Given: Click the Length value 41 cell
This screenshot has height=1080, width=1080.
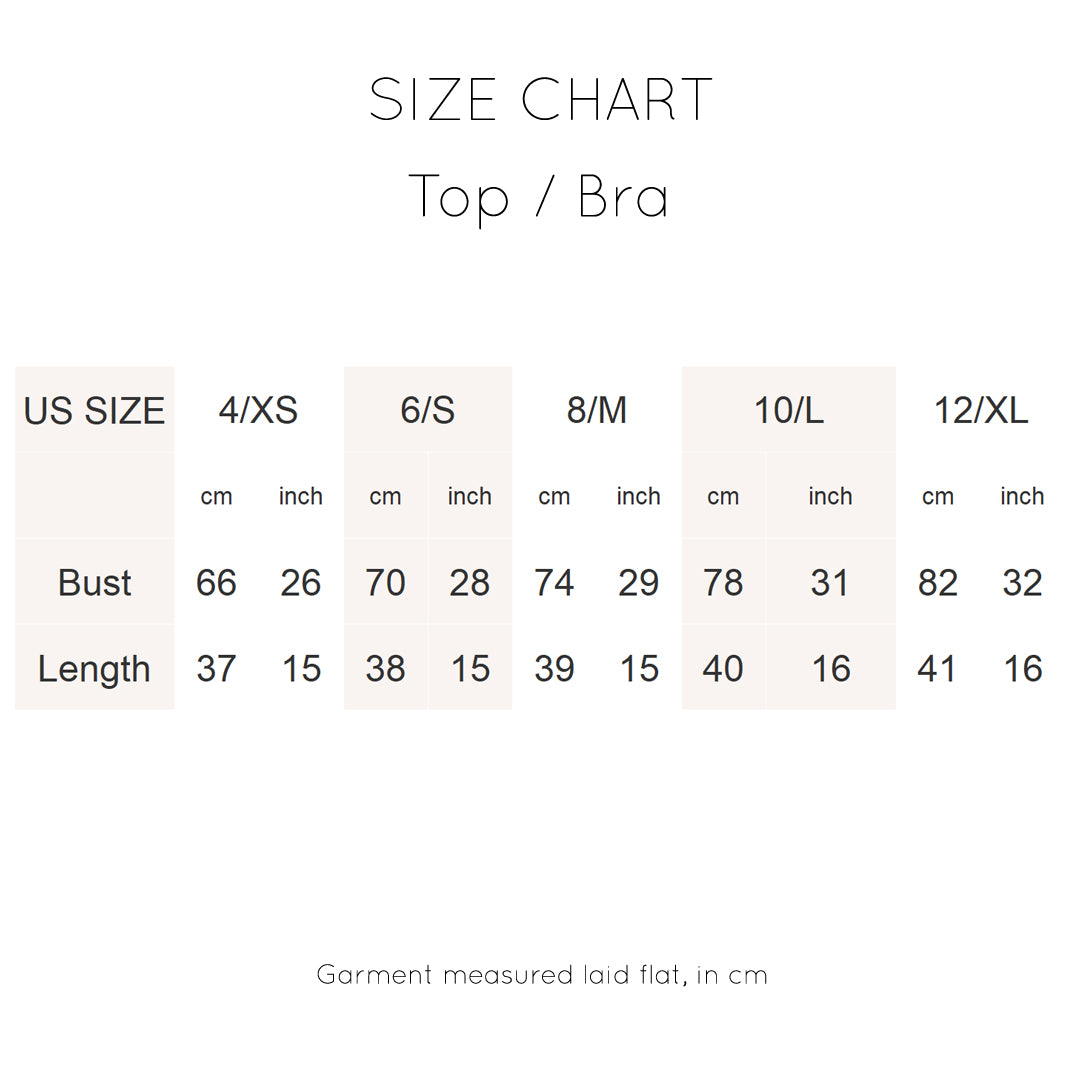Looking at the screenshot, I should click(937, 669).
